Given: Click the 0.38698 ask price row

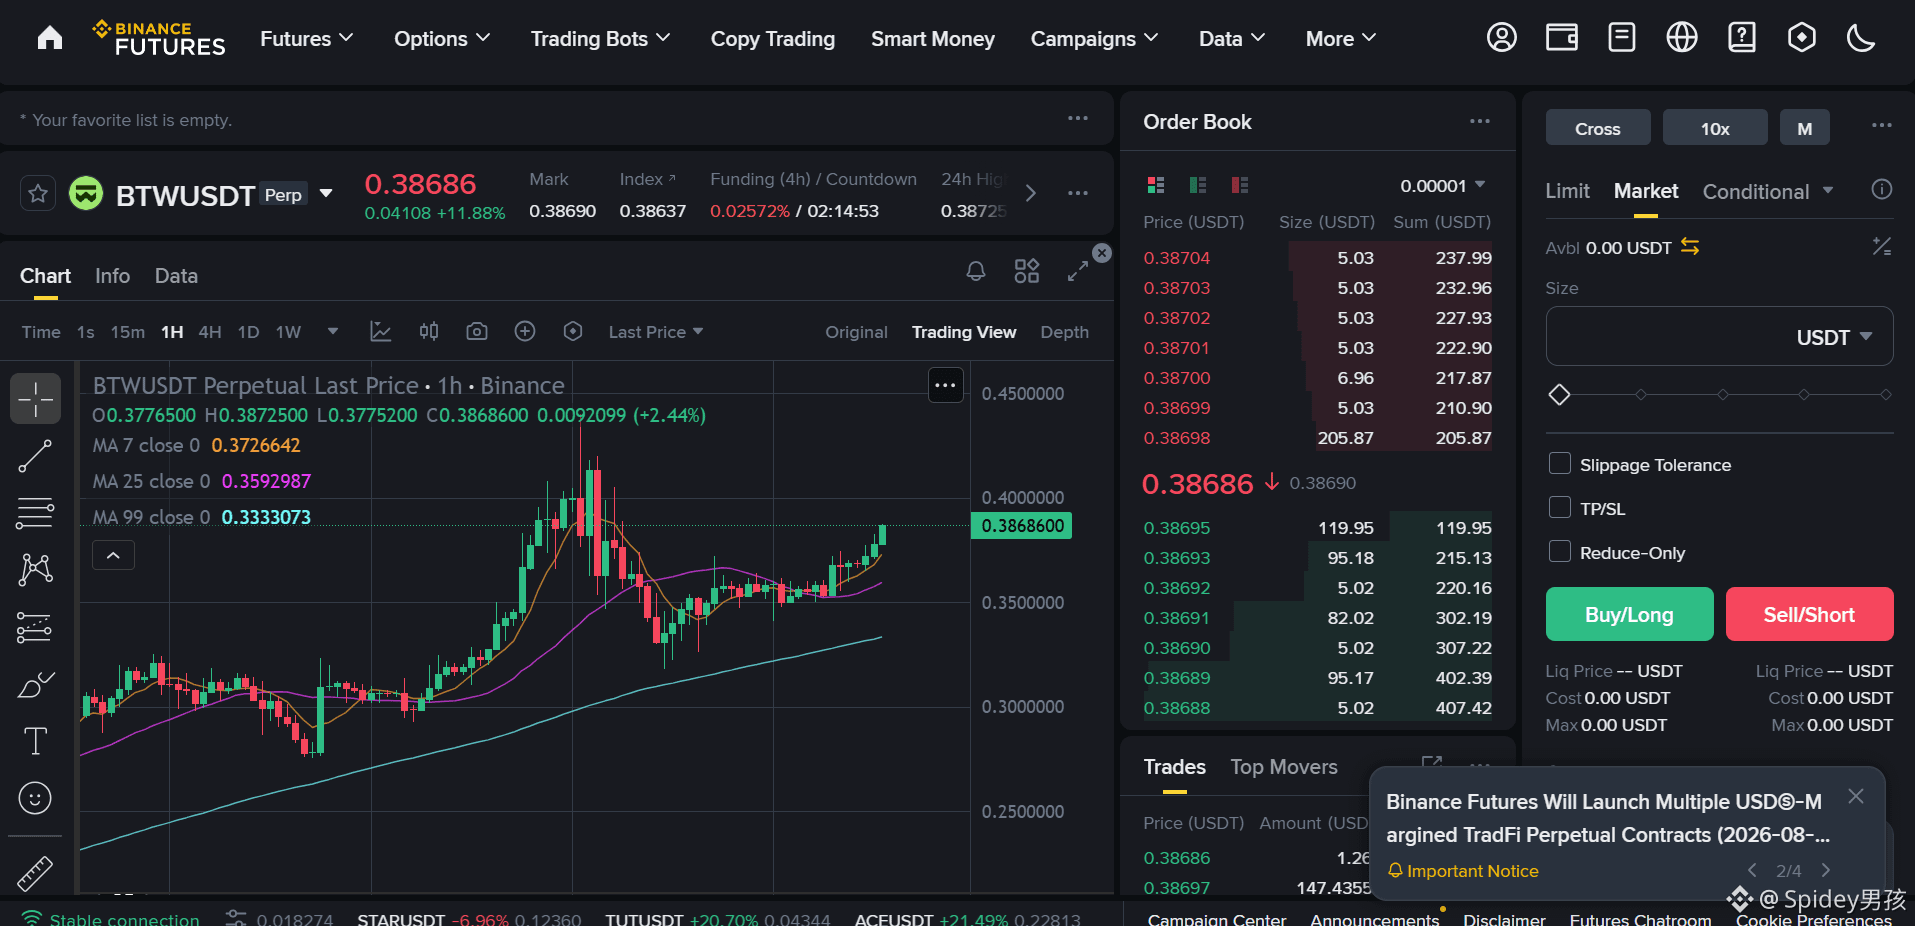Looking at the screenshot, I should [x=1317, y=438].
